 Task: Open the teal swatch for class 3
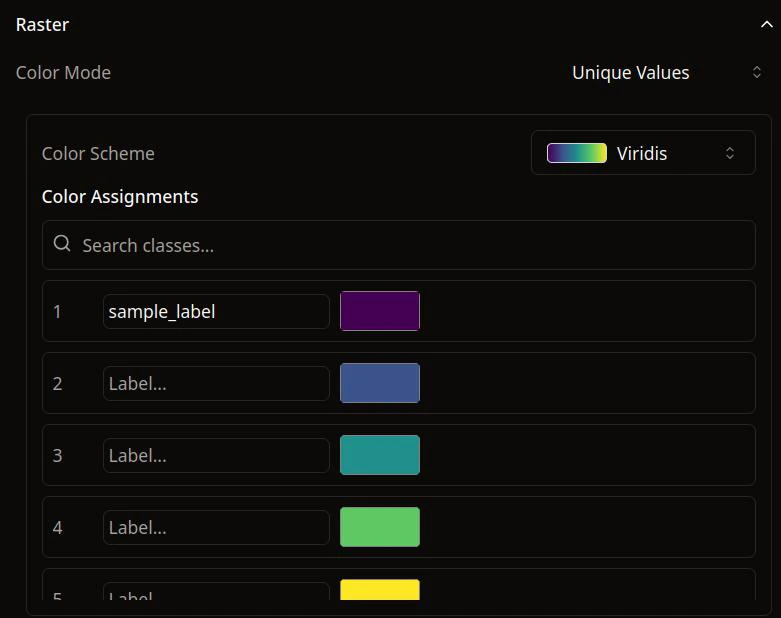tap(380, 455)
